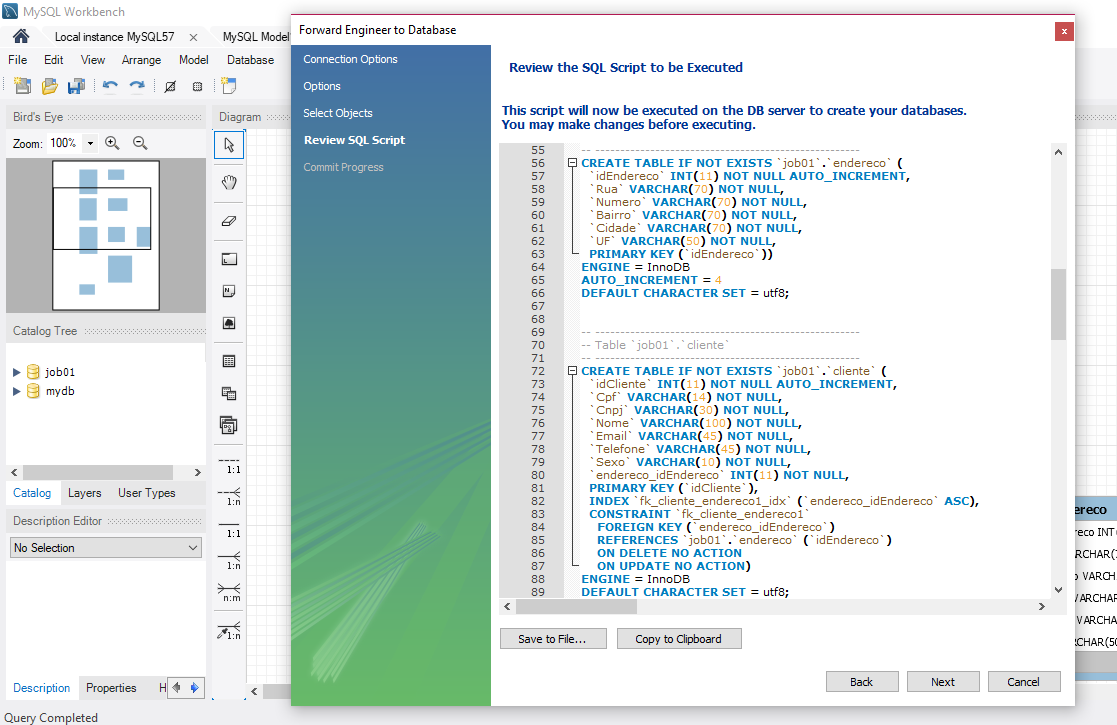Switch to the Catalog tab

tap(32, 493)
